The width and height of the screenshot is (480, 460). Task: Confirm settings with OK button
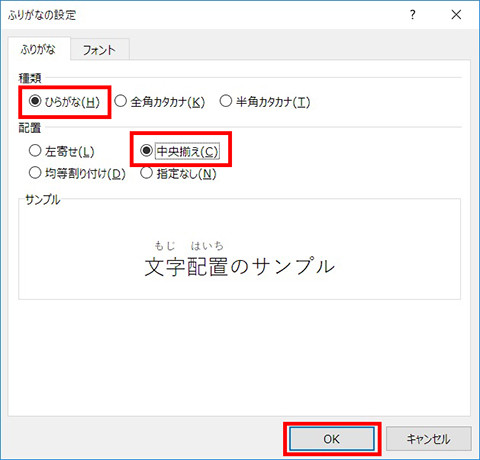(x=332, y=439)
